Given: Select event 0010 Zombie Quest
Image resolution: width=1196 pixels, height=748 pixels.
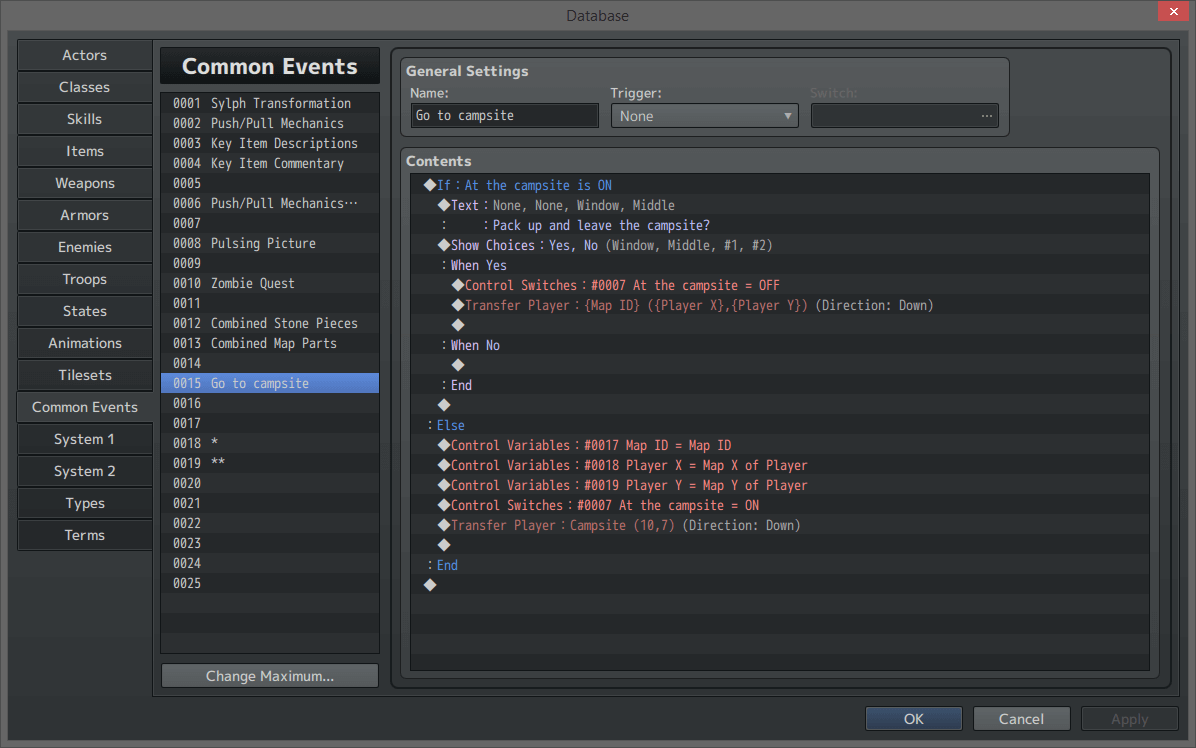Looking at the screenshot, I should (270, 283).
